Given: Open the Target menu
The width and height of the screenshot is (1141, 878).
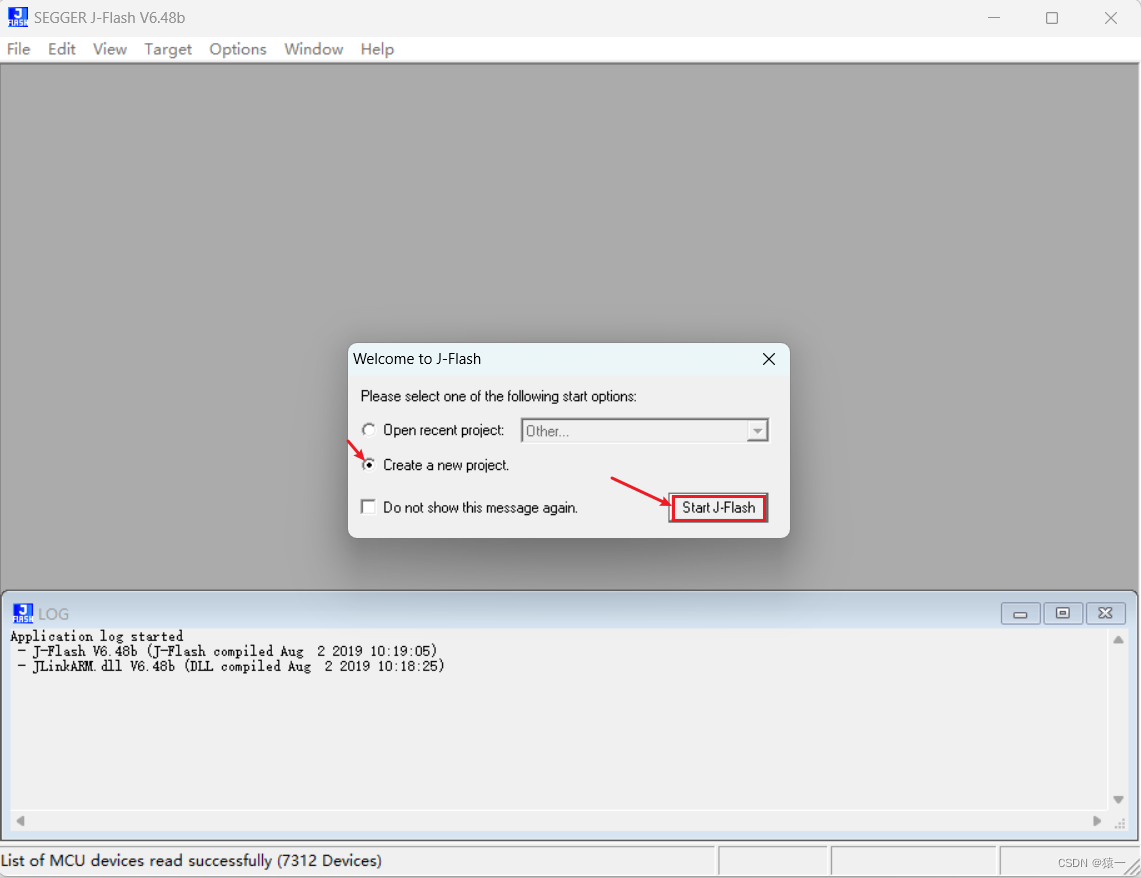Looking at the screenshot, I should pos(167,49).
